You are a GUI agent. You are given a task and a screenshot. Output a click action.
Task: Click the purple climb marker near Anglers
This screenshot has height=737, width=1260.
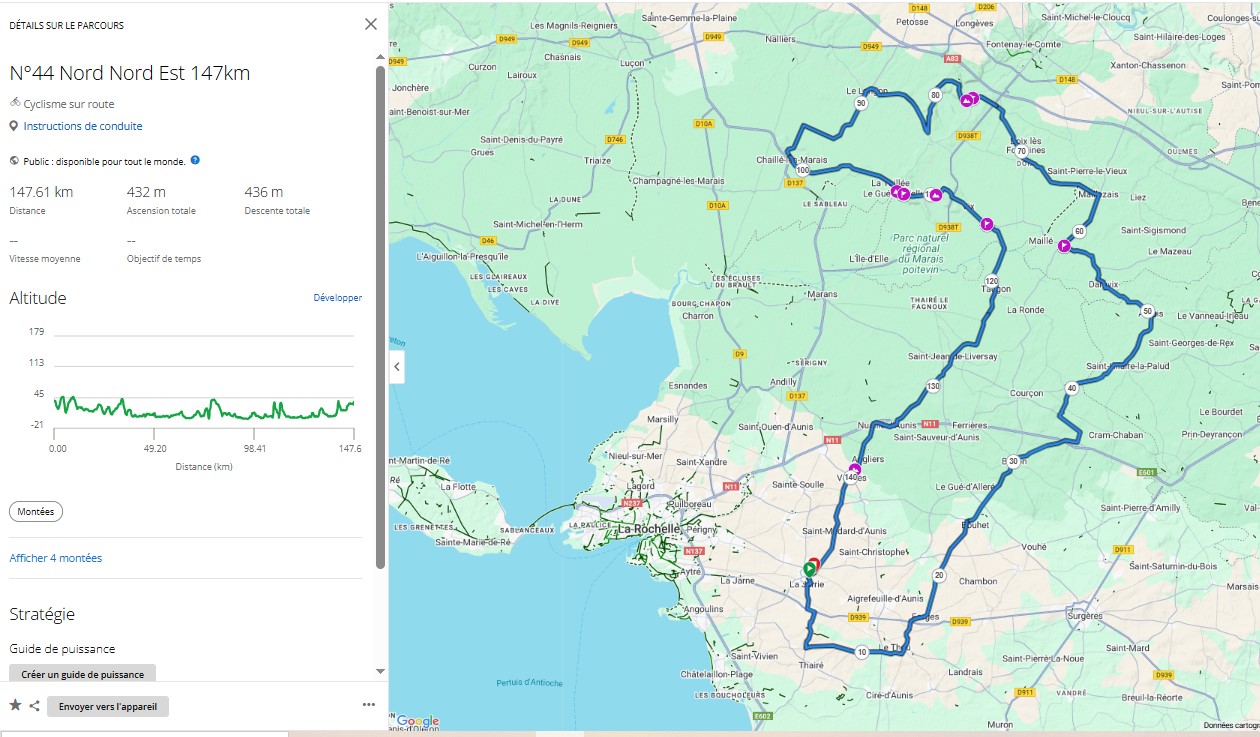point(854,468)
